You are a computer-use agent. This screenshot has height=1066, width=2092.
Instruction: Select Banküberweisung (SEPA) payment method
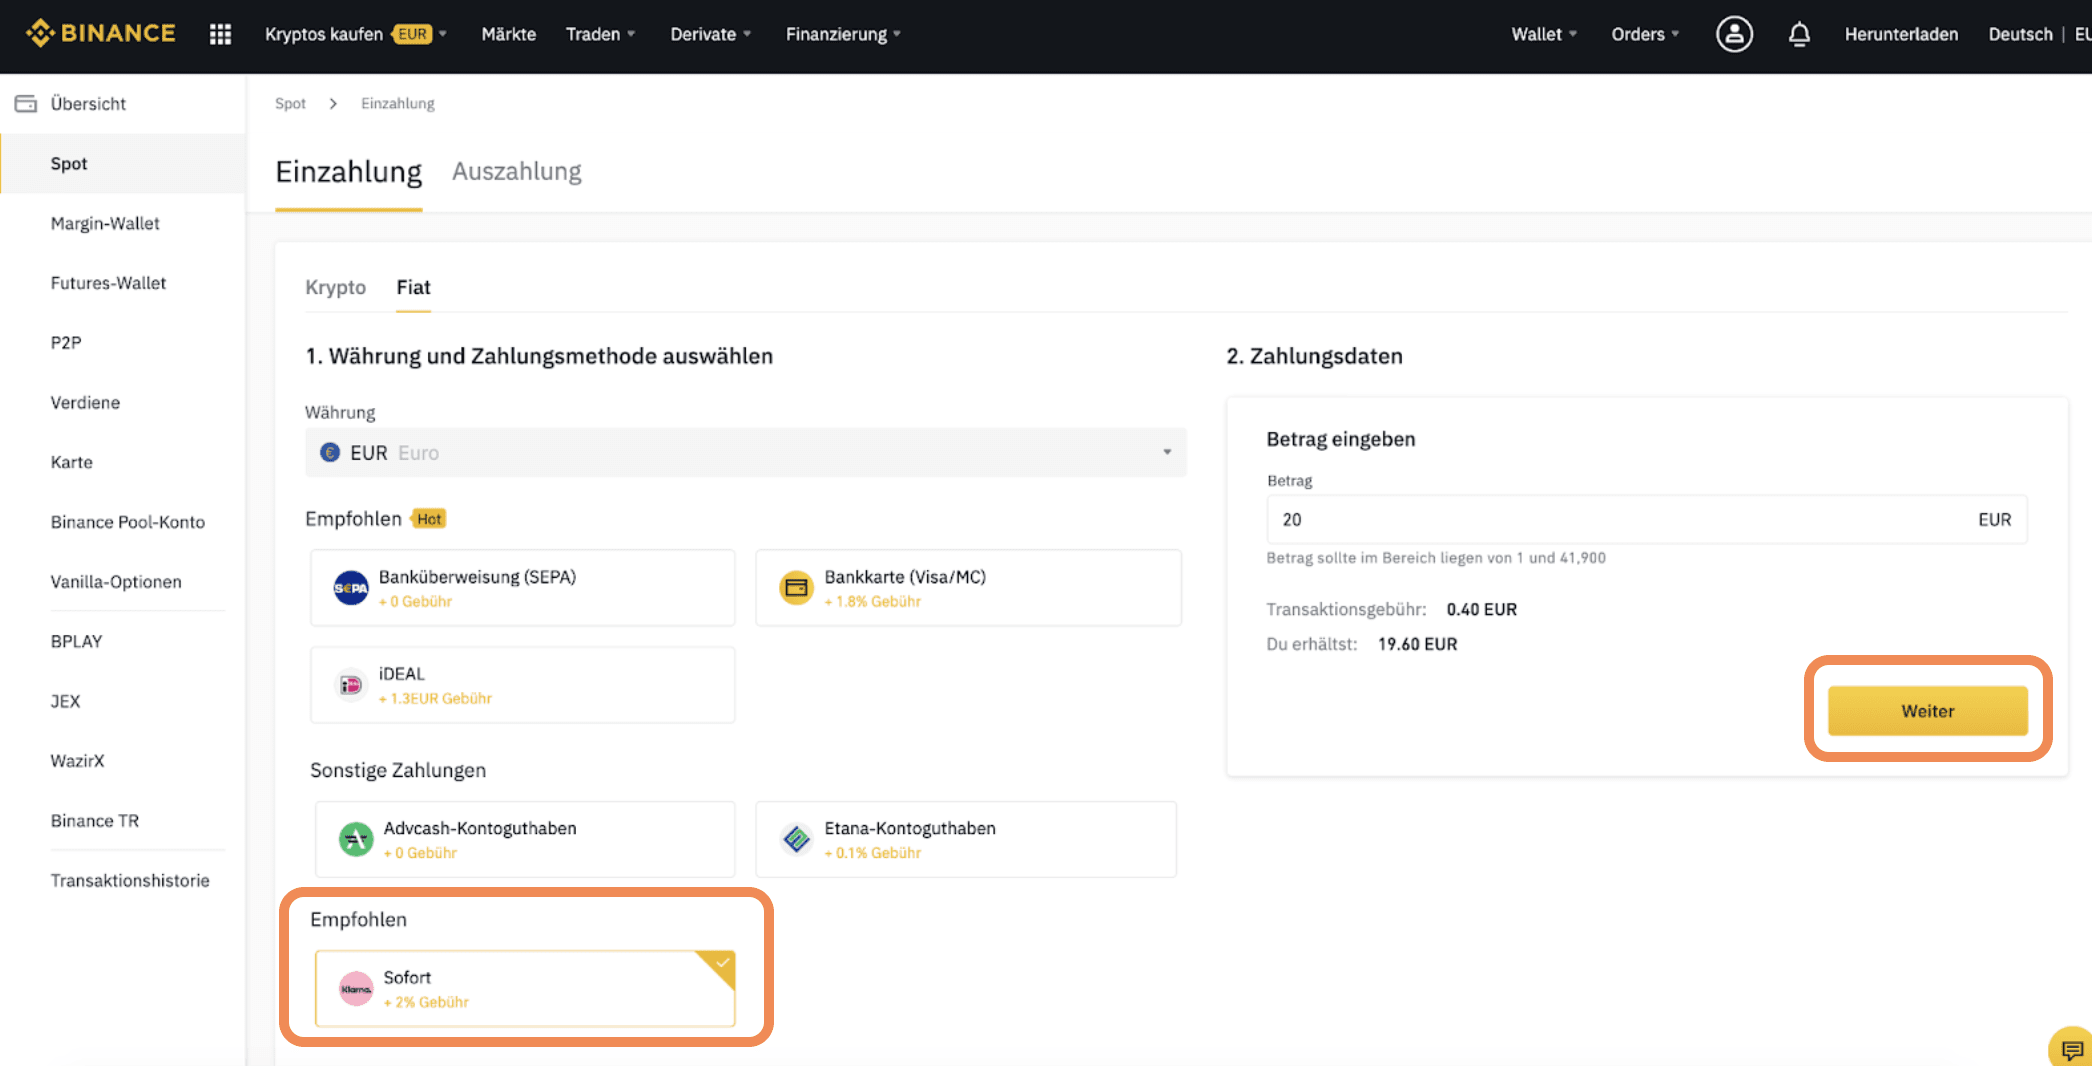coord(523,588)
